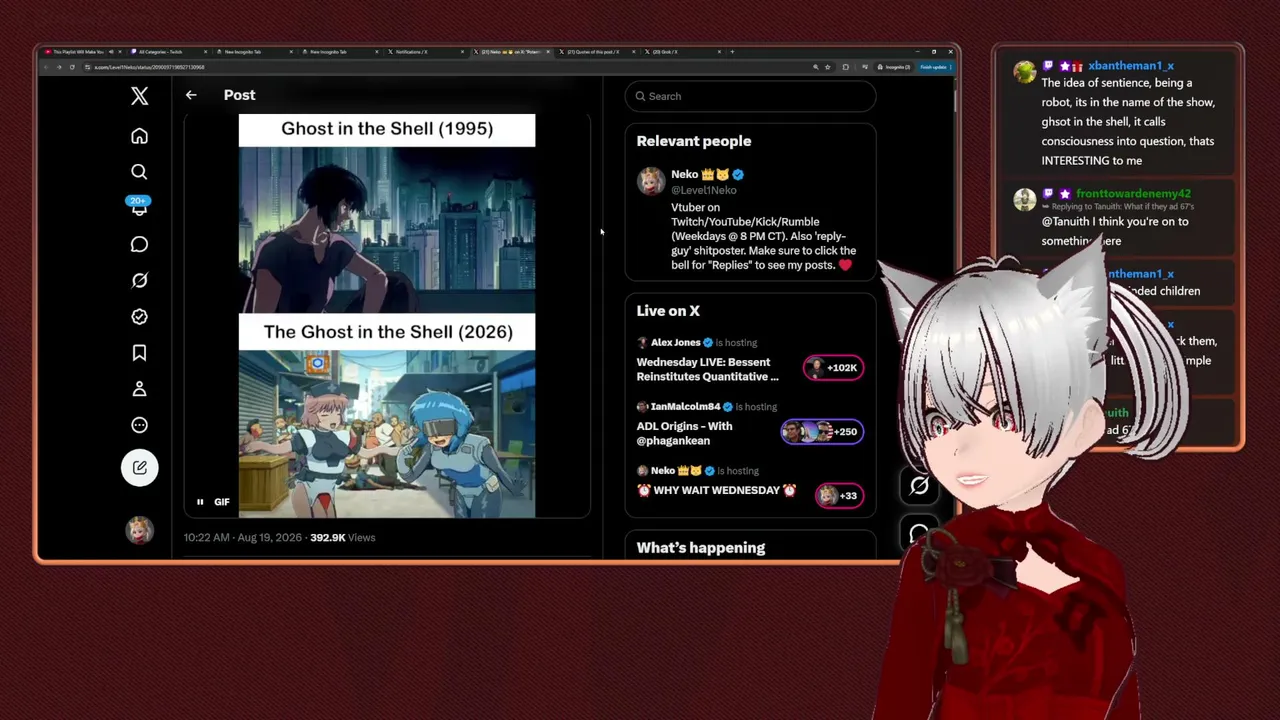Switch to the Quotes of this post tab
This screenshot has width=1280, height=720.
pyautogui.click(x=598, y=52)
